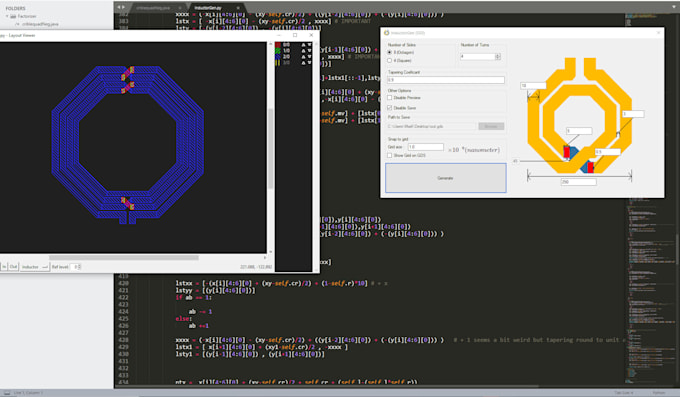
Task: Enable the Disable Preview checkbox
Action: tap(389, 98)
